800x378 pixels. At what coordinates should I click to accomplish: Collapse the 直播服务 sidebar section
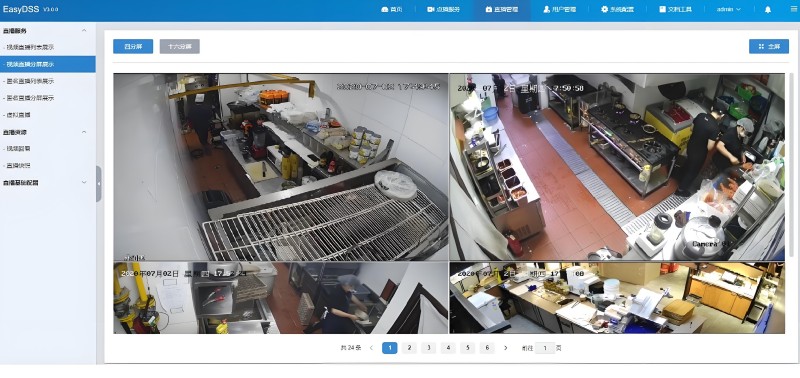84,31
